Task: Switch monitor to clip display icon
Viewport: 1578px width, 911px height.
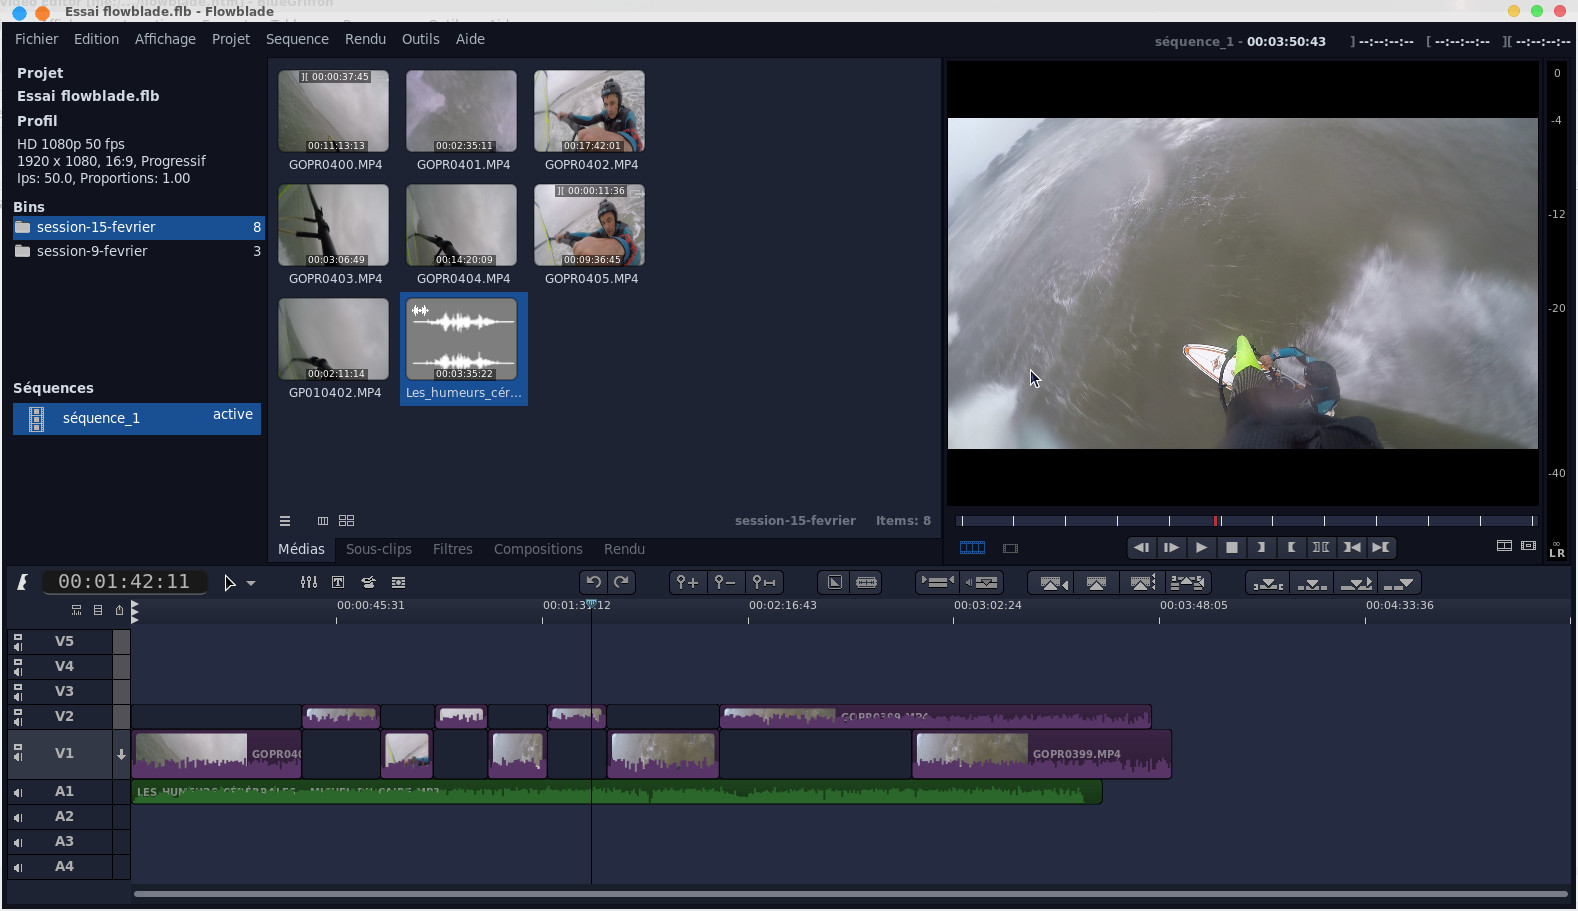Action: coord(1010,548)
